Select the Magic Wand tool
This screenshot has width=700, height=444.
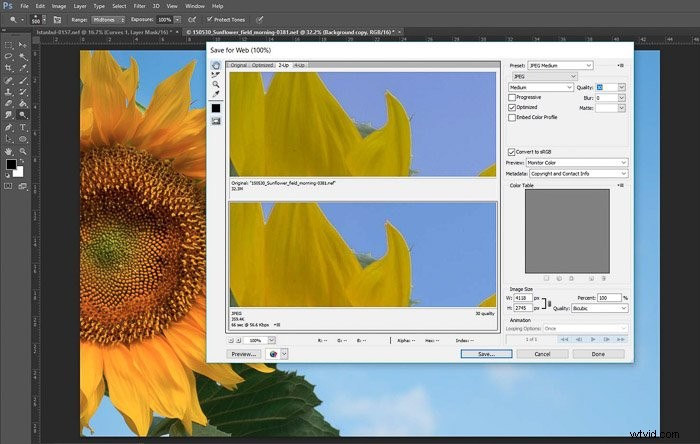click(x=22, y=56)
